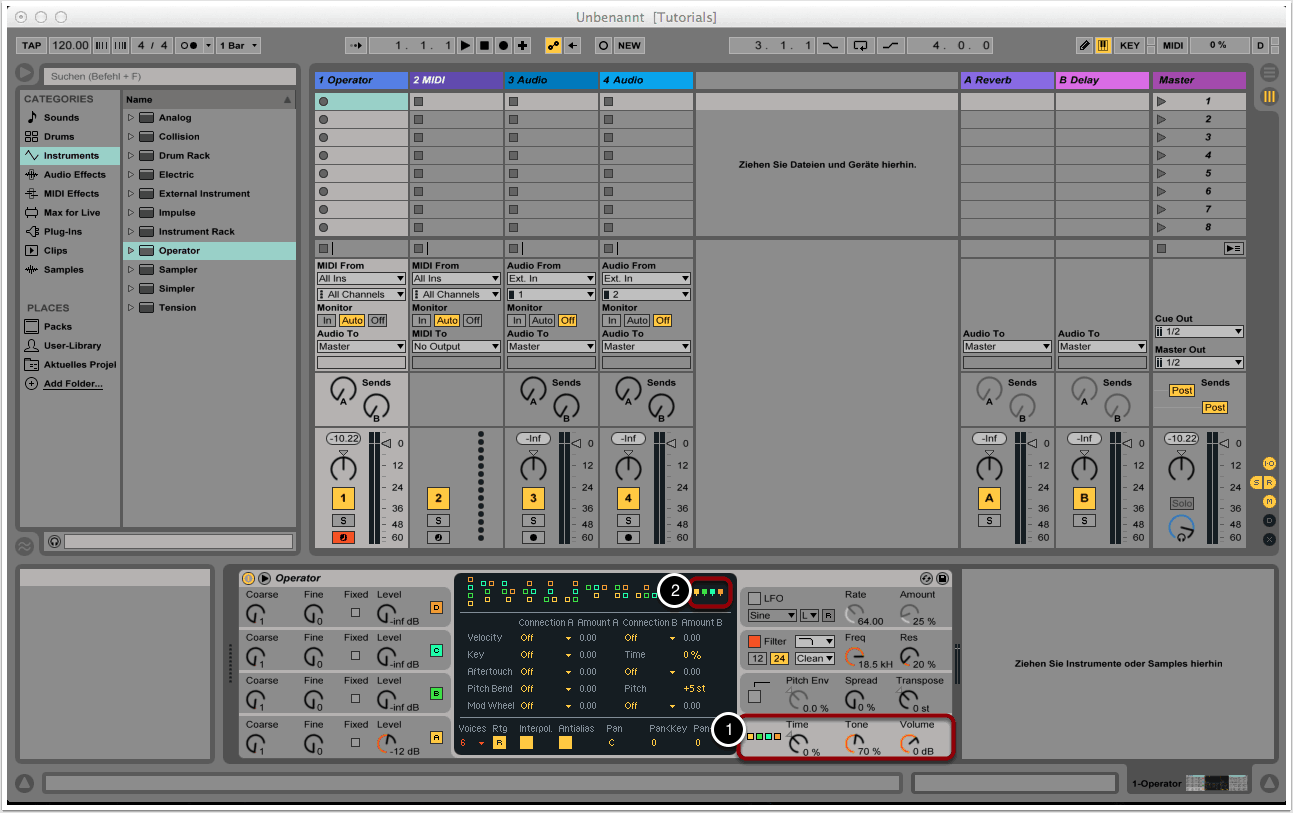
Task: Click the Operator device activator power icon
Action: tap(248, 578)
